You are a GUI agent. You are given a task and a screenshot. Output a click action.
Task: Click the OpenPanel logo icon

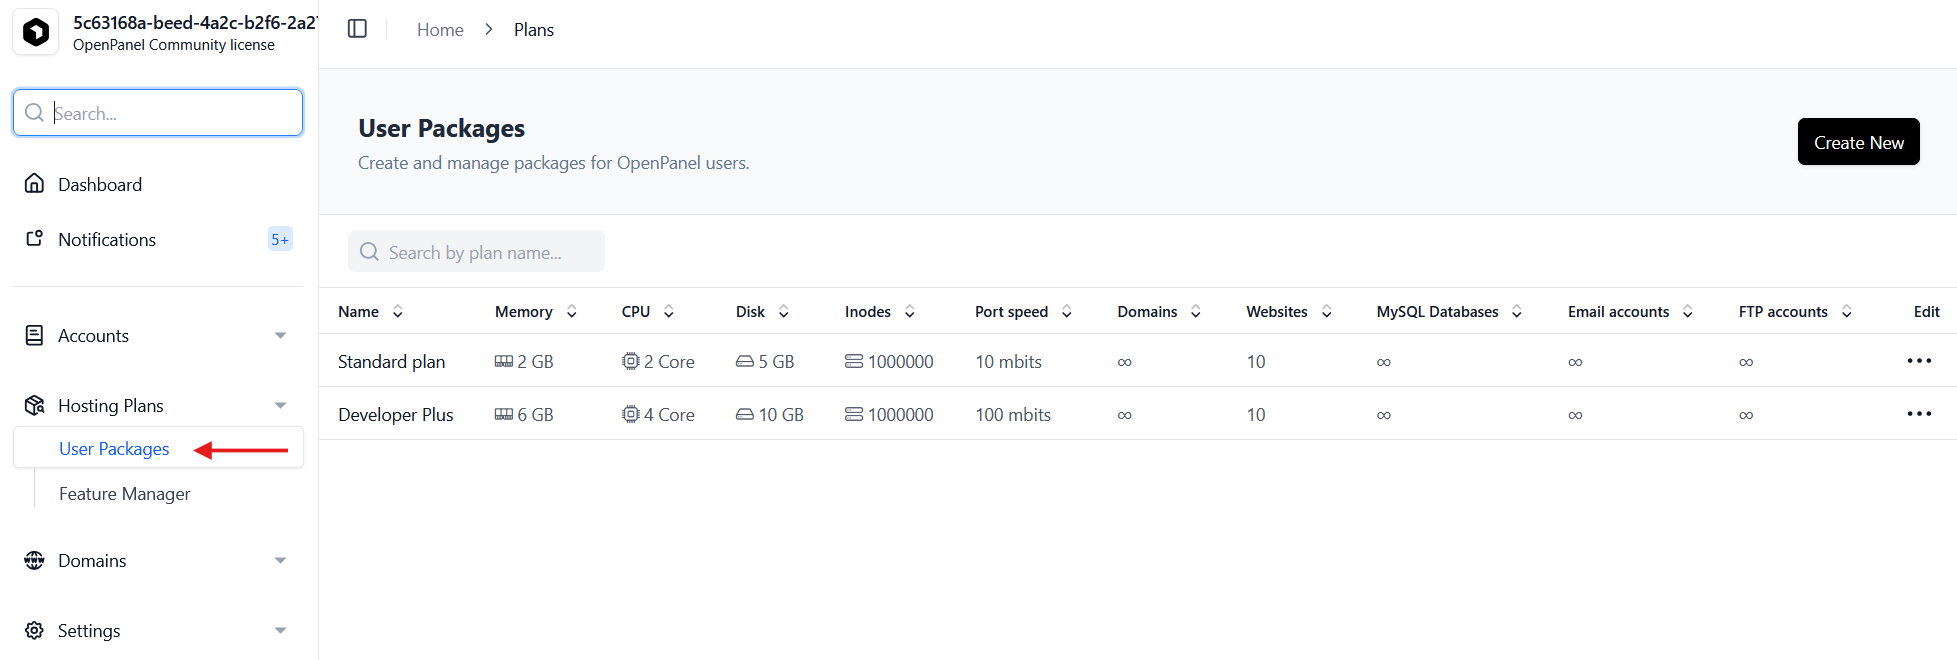coord(36,32)
